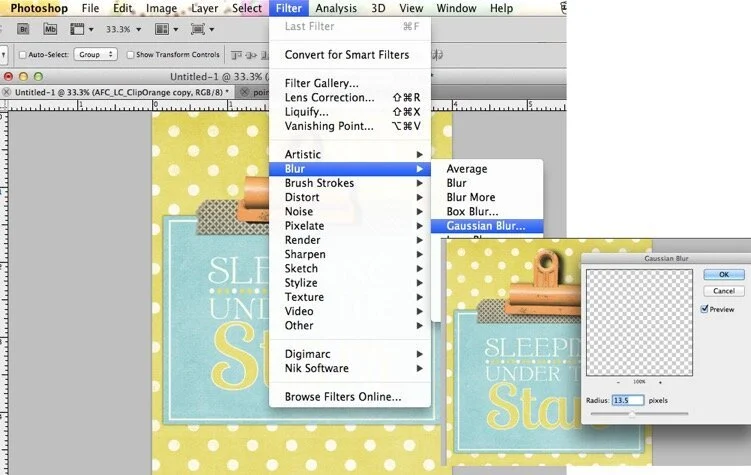This screenshot has height=475, width=751.
Task: Select the second document tab
Action: (254, 92)
